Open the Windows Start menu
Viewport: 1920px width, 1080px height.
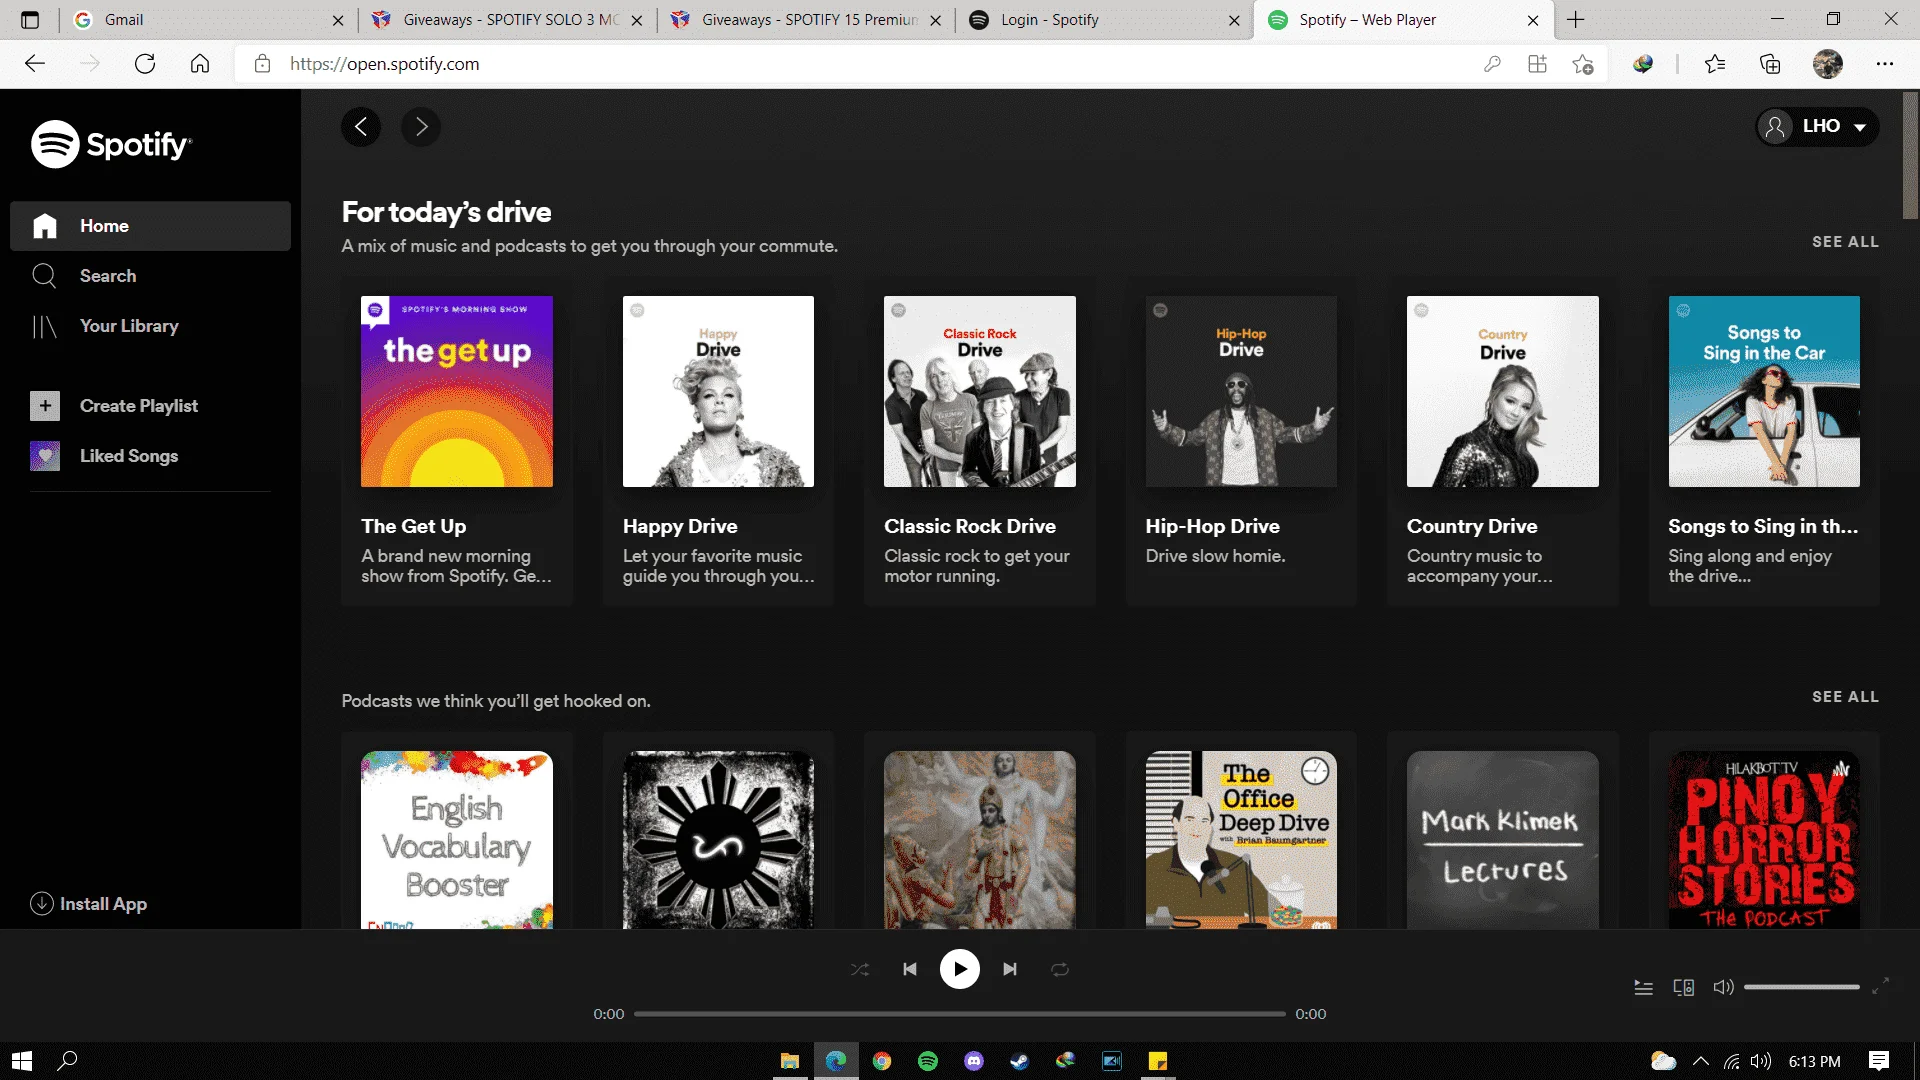pyautogui.click(x=22, y=1061)
